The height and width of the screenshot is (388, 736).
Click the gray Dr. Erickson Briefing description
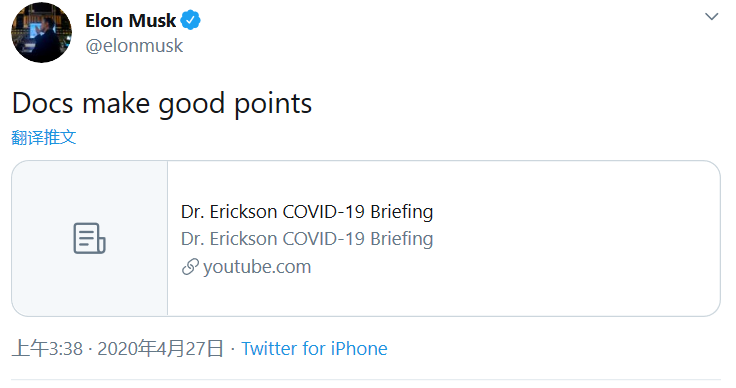point(307,239)
